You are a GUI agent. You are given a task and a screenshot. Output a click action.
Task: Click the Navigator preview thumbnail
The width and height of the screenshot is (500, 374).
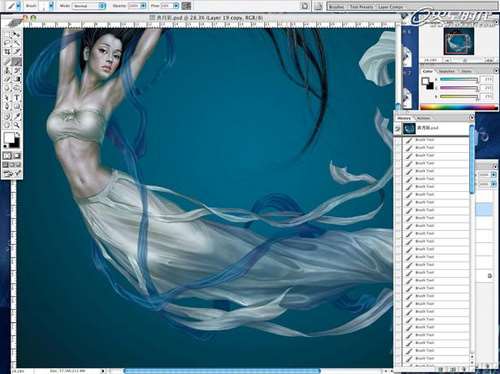tap(459, 41)
